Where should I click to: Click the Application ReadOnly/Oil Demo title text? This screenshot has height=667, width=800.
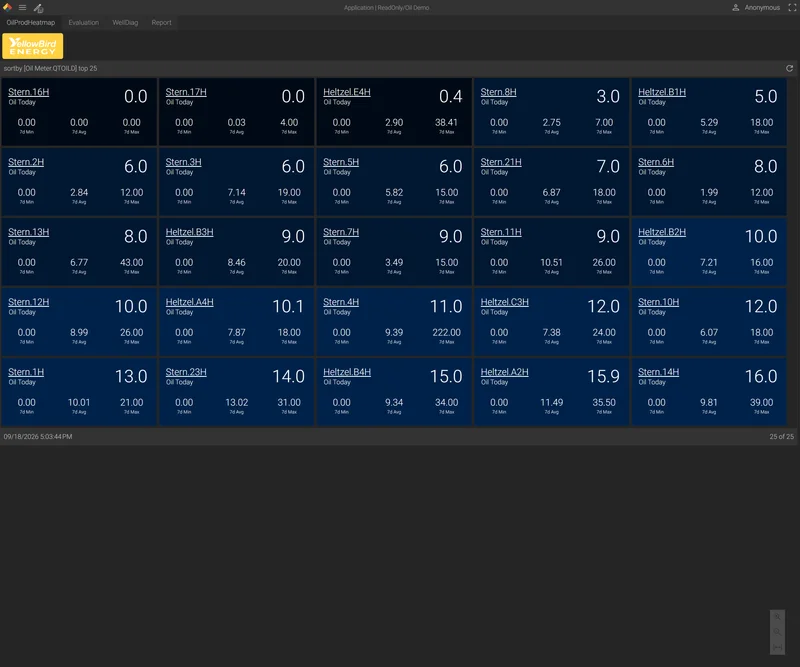(386, 8)
